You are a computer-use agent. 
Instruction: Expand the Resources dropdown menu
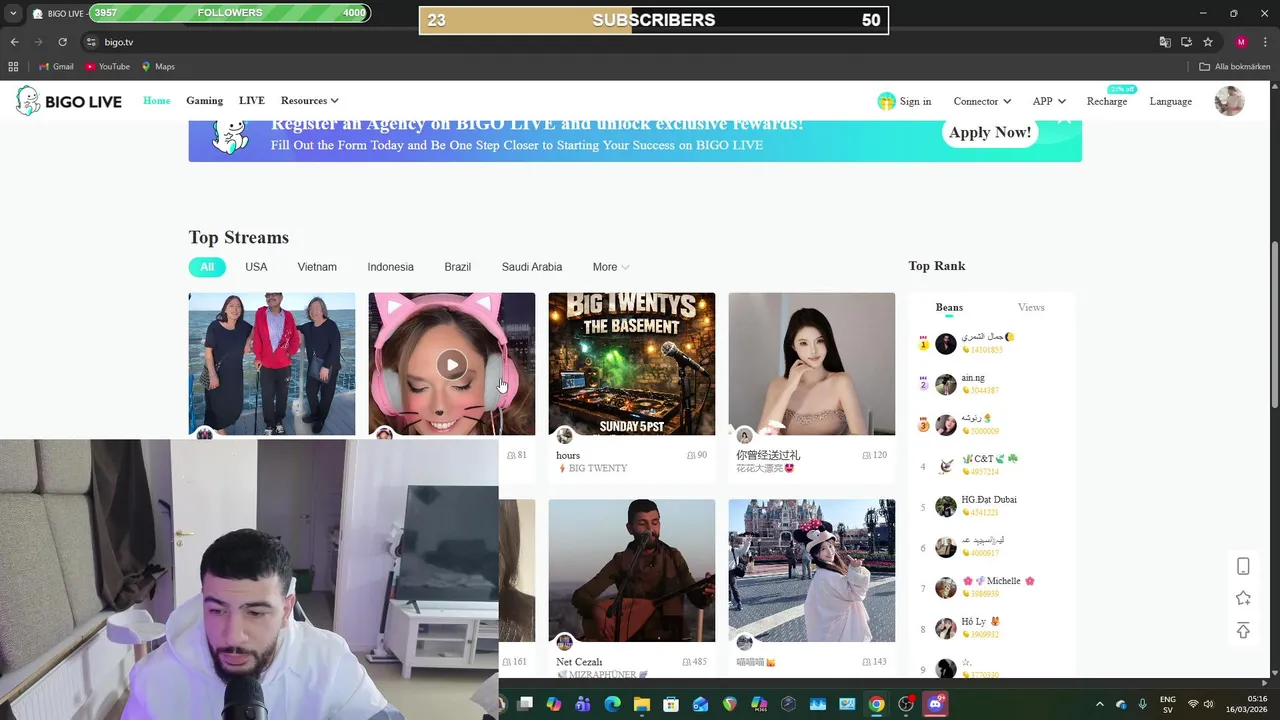coord(309,101)
